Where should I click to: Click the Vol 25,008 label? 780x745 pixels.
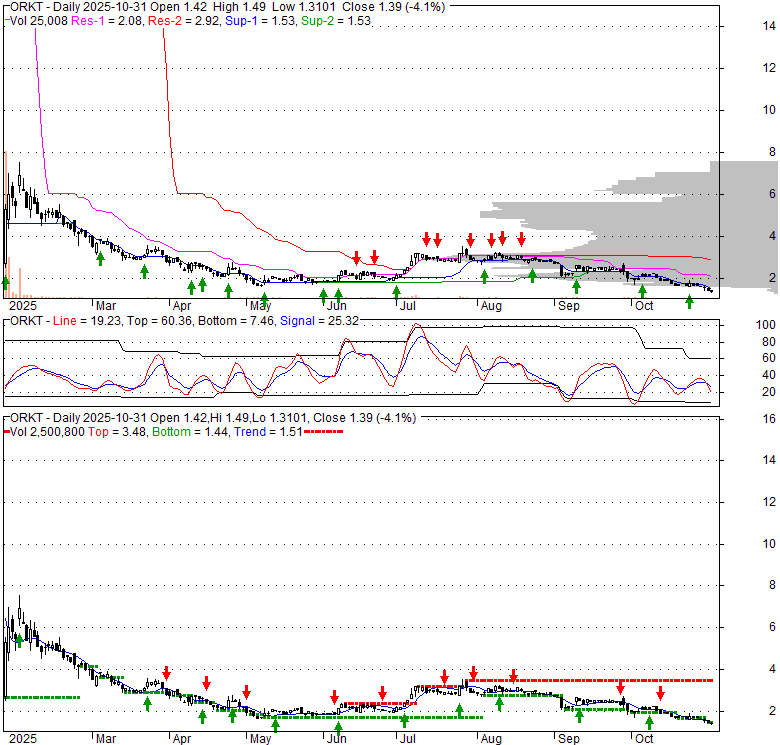pyautogui.click(x=38, y=21)
